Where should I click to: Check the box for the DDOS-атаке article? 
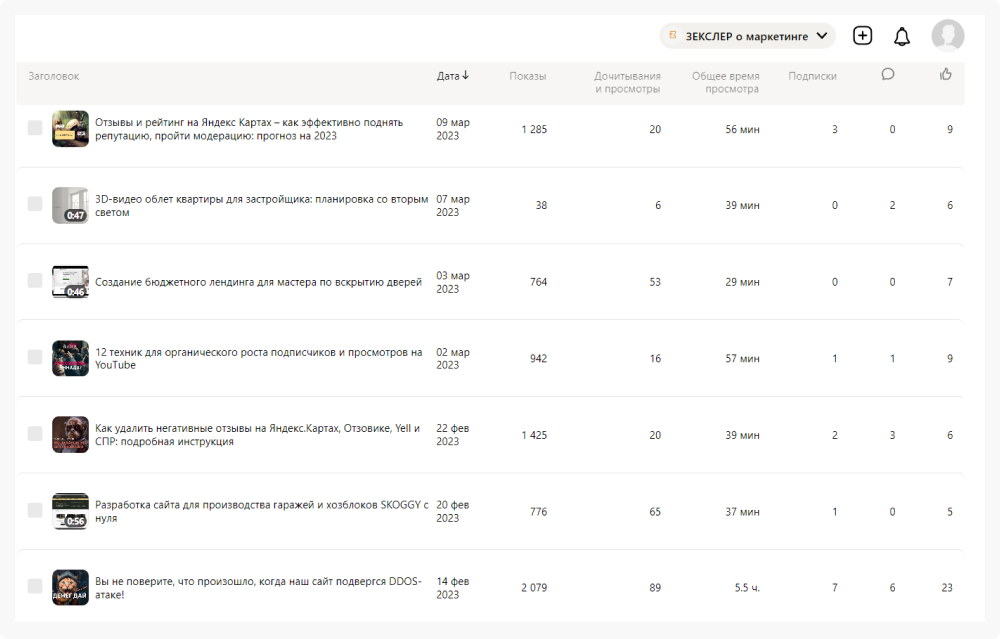(x=35, y=586)
